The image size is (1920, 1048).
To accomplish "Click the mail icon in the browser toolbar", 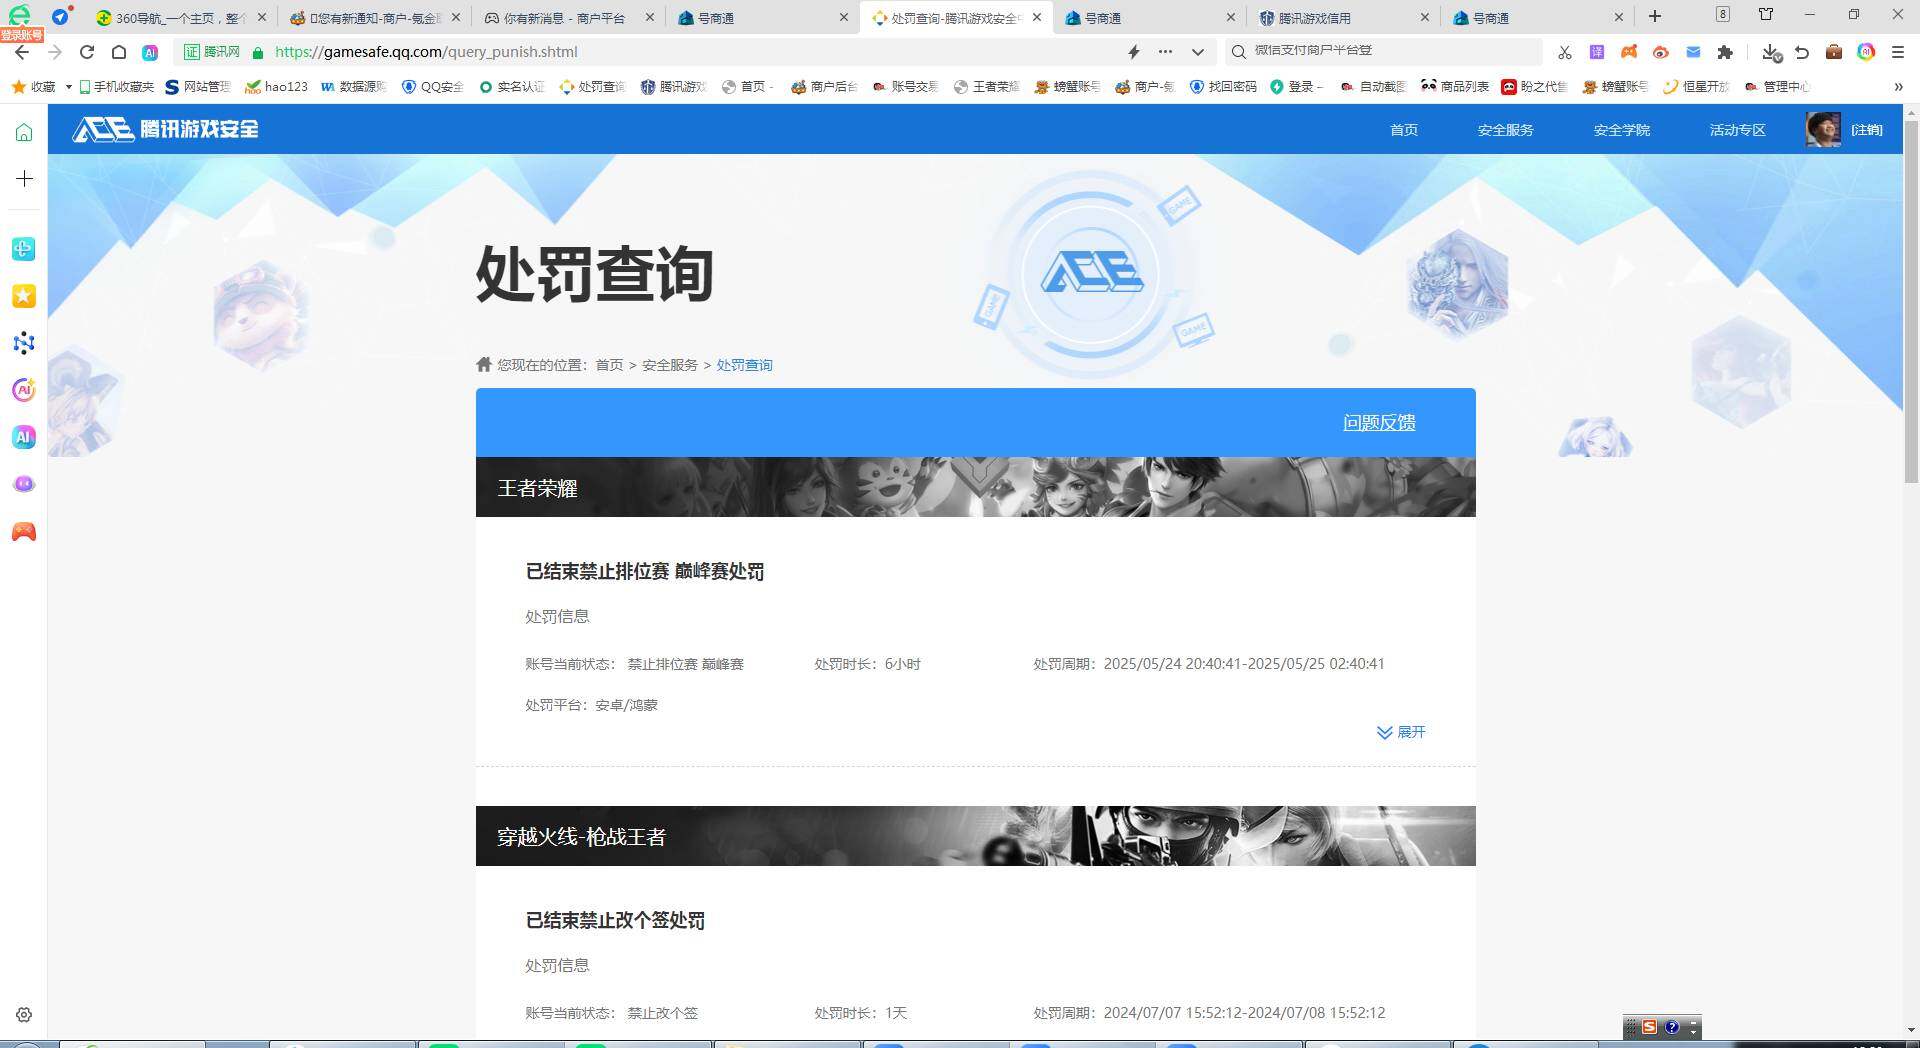I will (x=1693, y=51).
